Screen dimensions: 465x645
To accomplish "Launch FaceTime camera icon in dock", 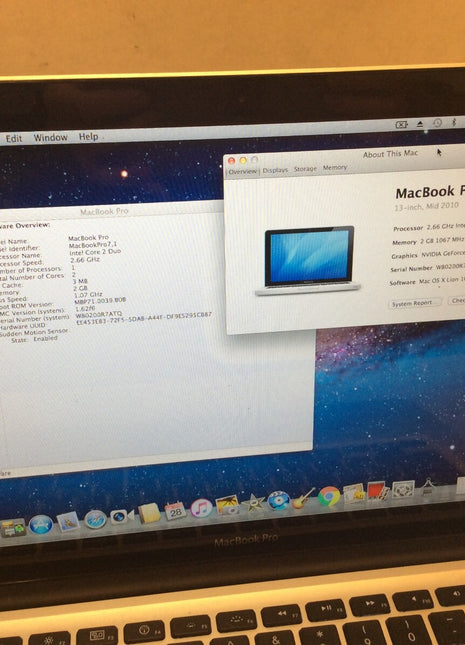I will [x=121, y=516].
